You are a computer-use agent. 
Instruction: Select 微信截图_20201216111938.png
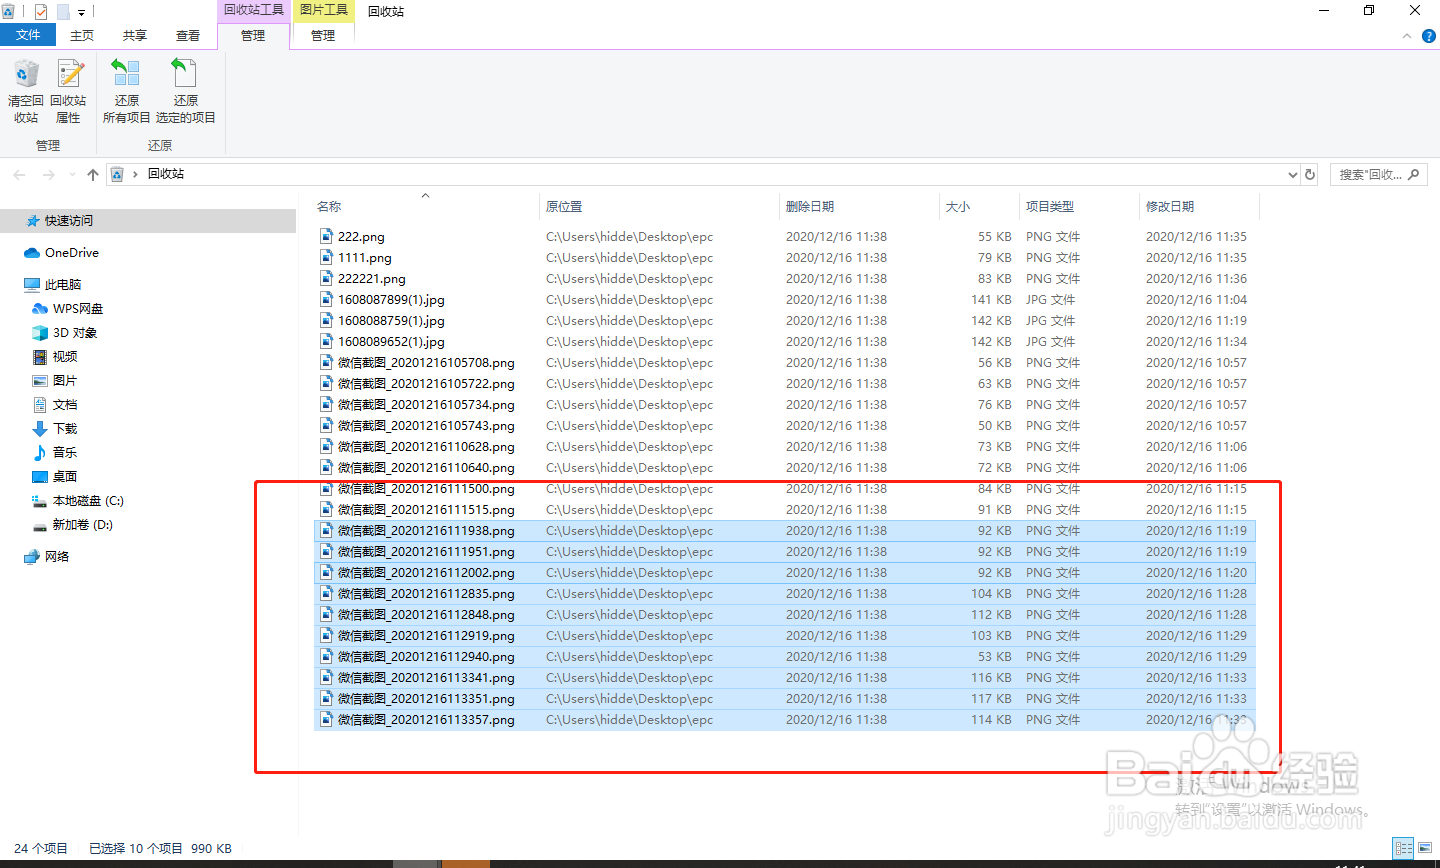point(426,531)
